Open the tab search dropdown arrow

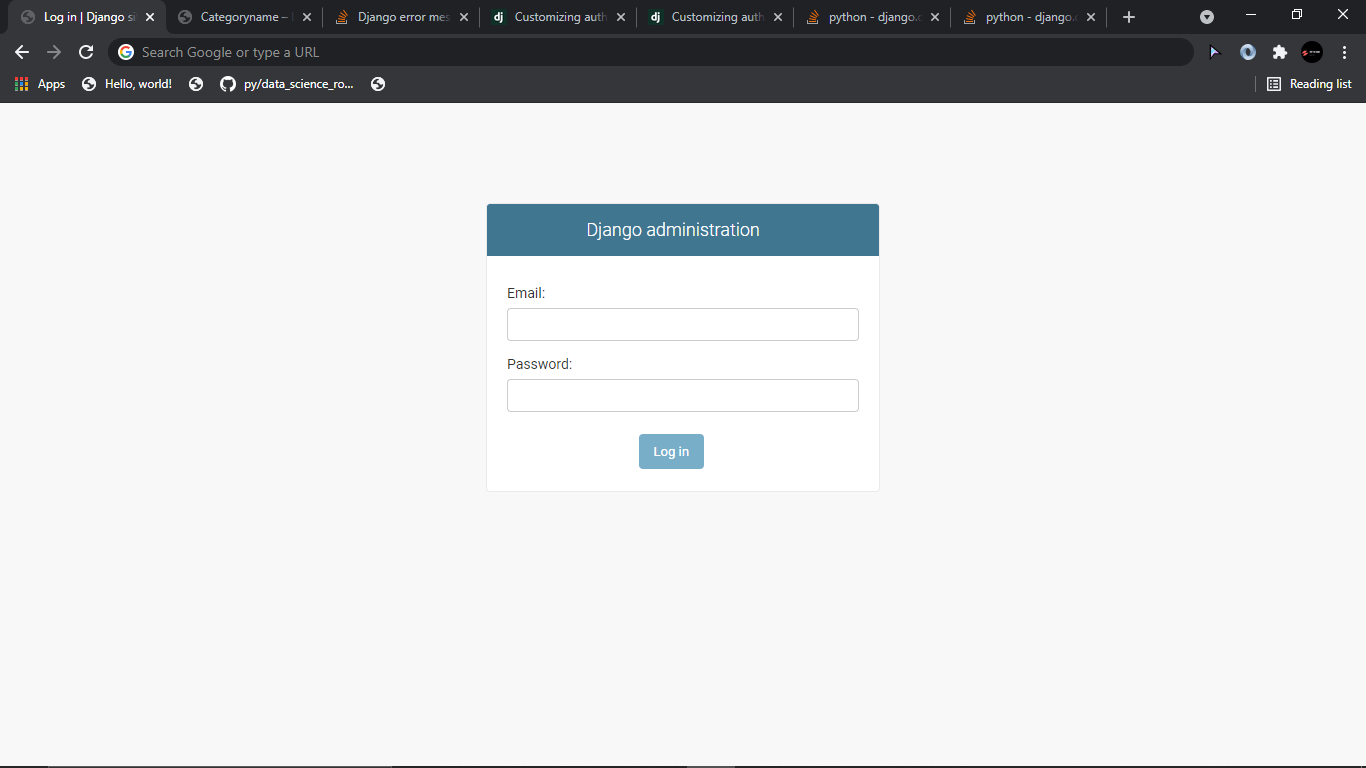pyautogui.click(x=1207, y=17)
